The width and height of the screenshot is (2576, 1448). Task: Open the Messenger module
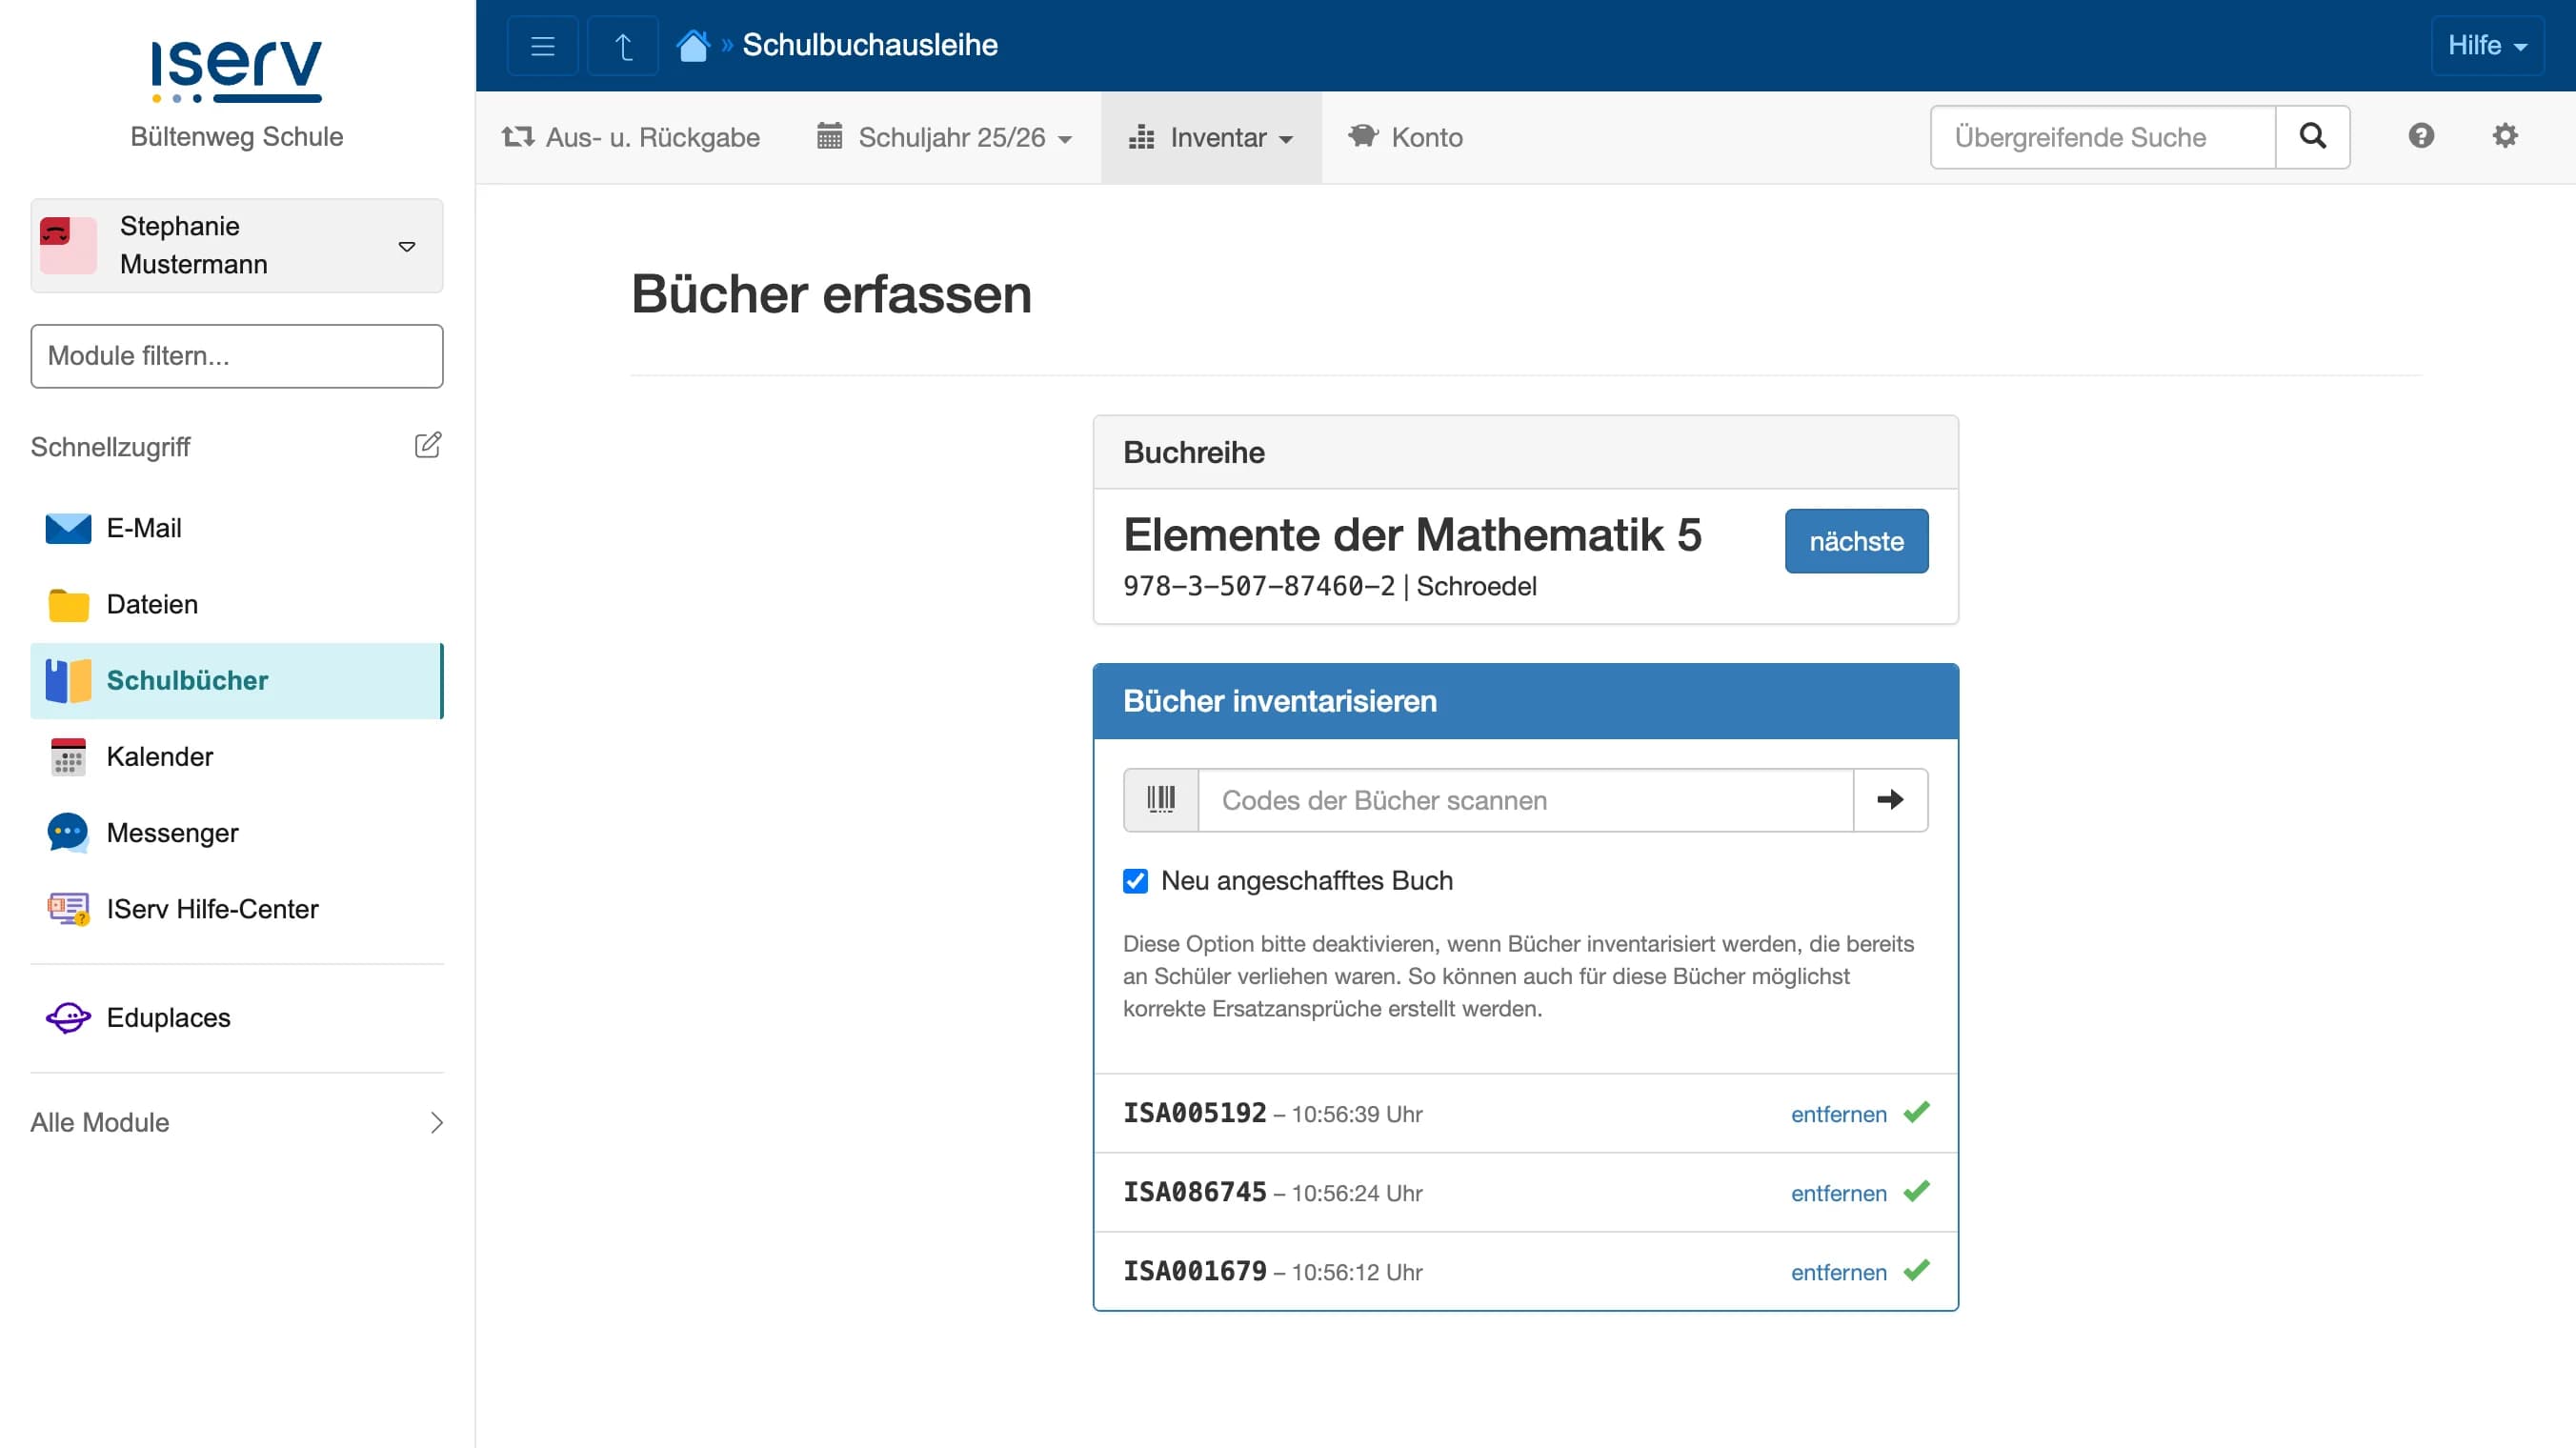point(172,832)
